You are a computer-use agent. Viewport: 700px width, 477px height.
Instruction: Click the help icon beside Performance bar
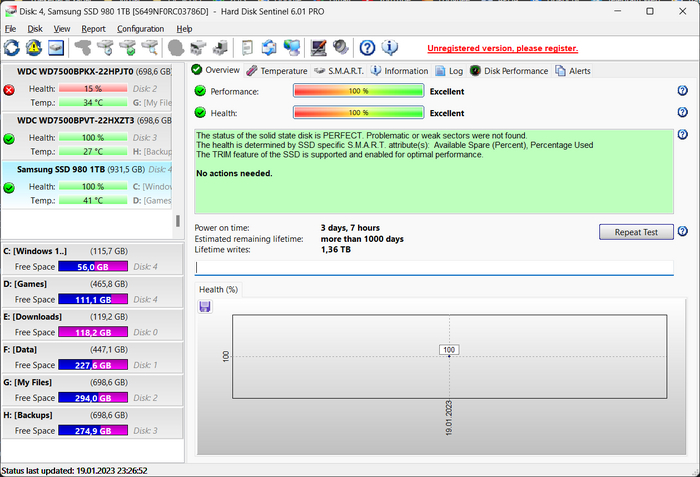click(x=683, y=91)
